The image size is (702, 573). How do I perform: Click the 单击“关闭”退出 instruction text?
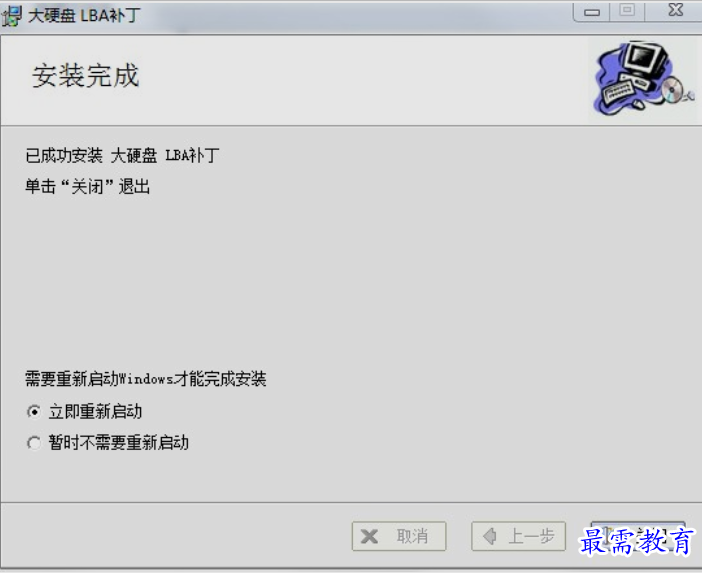tap(88, 186)
